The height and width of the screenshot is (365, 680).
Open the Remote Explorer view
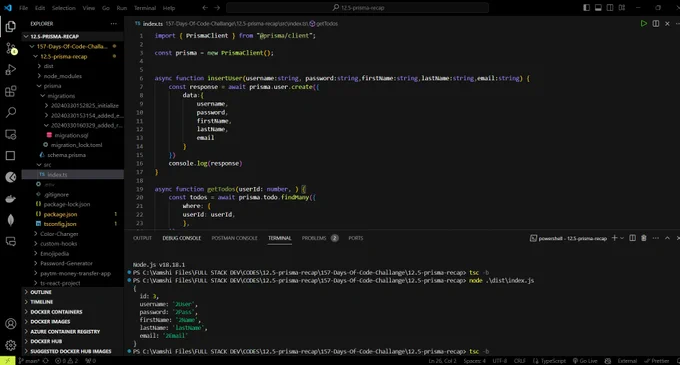click(11, 134)
